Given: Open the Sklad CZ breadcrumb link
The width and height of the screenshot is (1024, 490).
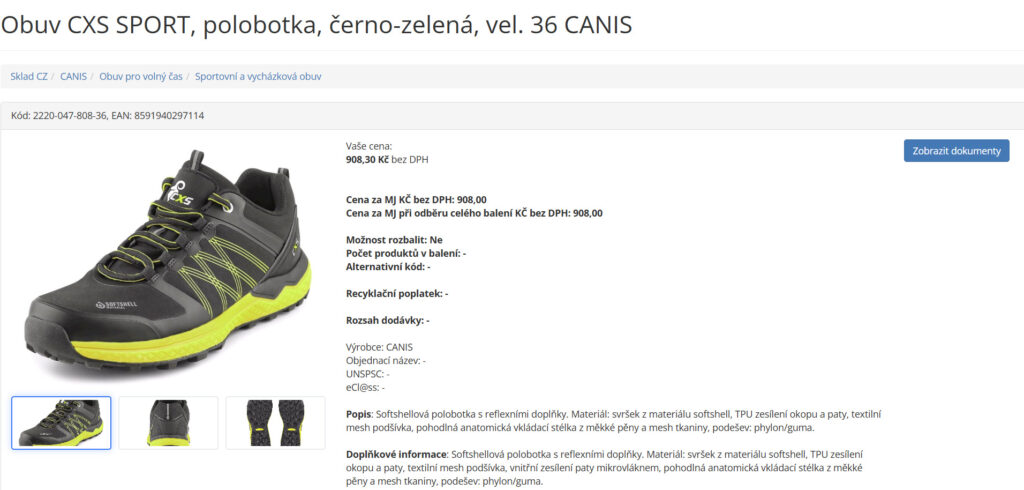Looking at the screenshot, I should click(x=29, y=76).
